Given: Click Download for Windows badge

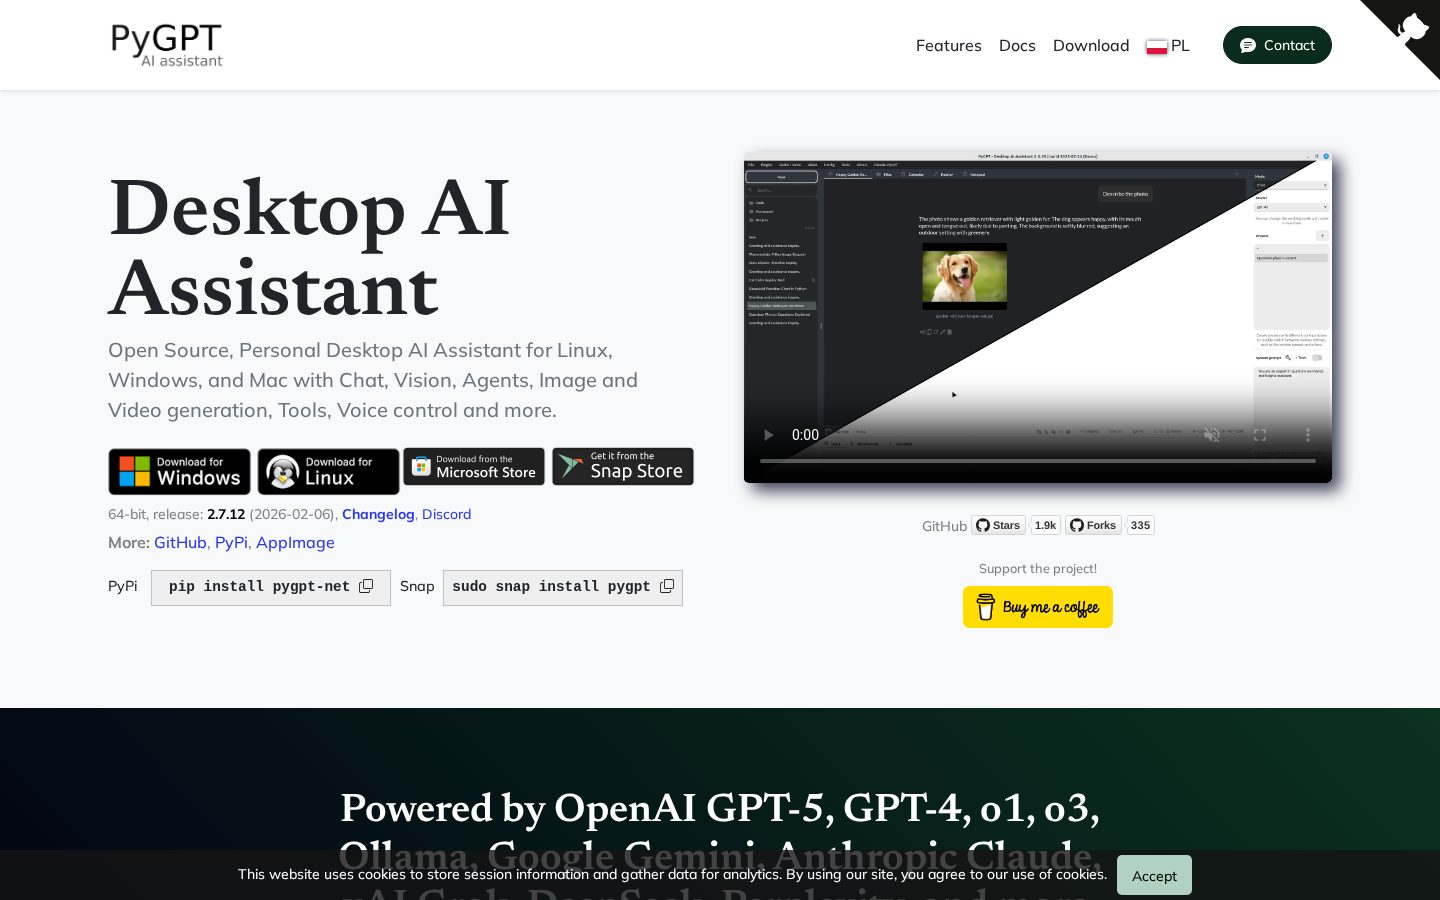Looking at the screenshot, I should point(180,471).
